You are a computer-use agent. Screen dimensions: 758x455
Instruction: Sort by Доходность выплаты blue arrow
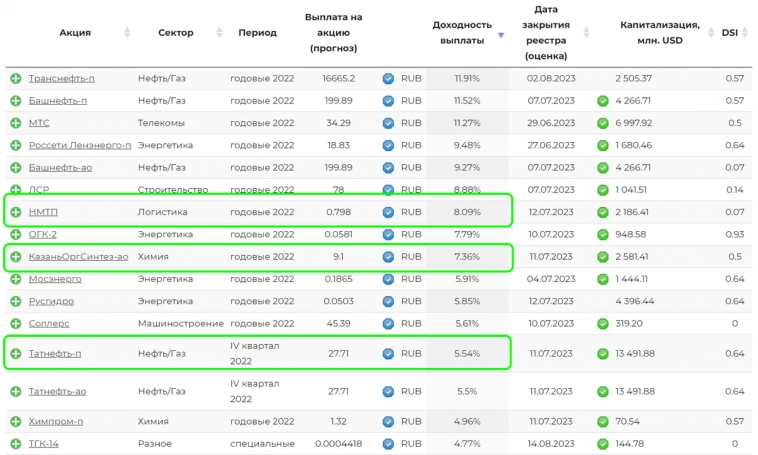click(x=501, y=35)
